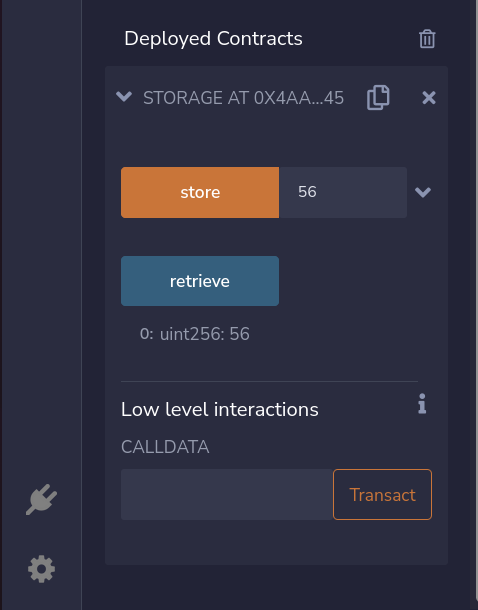Select the CALLDATA label

(x=165, y=447)
